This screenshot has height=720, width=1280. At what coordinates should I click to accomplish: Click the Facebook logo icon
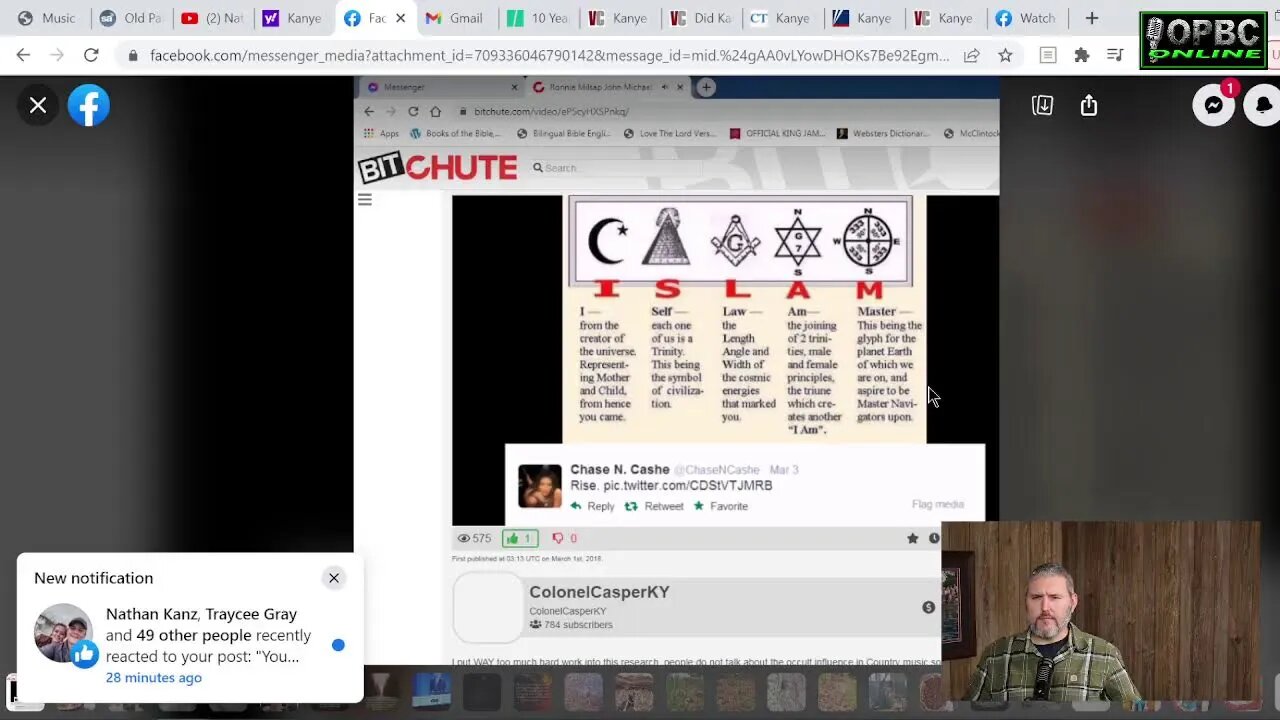coord(89,105)
